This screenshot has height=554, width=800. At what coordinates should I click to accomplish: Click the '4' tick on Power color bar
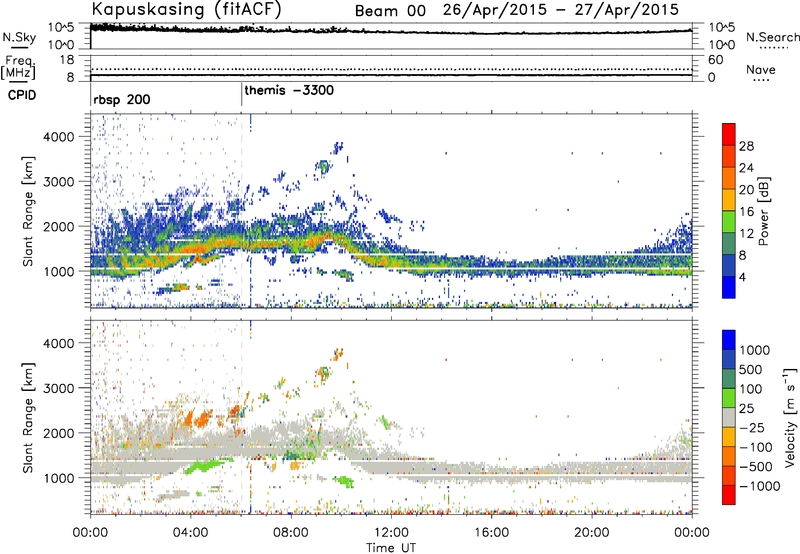point(743,278)
